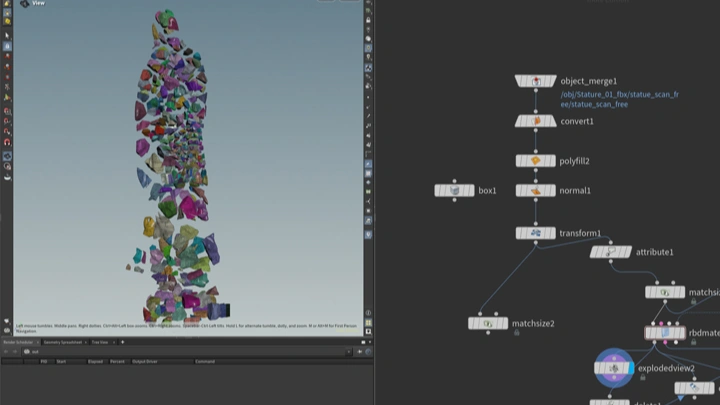
Task: Go forward with right arrow in path bar
Action: [15, 352]
